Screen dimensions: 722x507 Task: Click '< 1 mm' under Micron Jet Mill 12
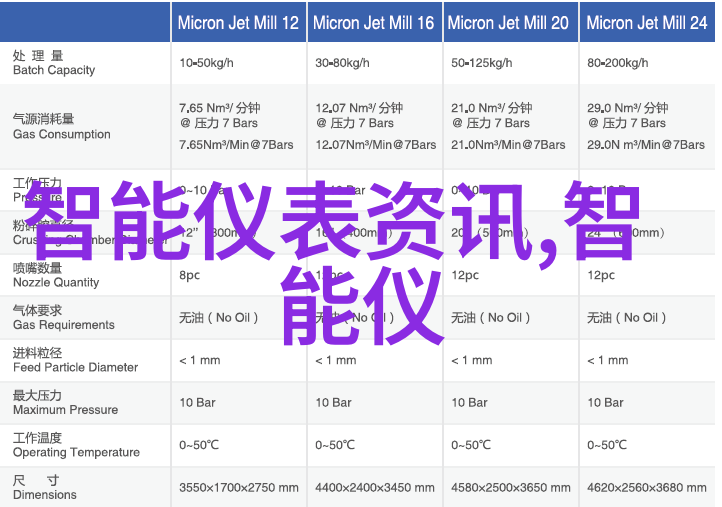click(x=200, y=360)
